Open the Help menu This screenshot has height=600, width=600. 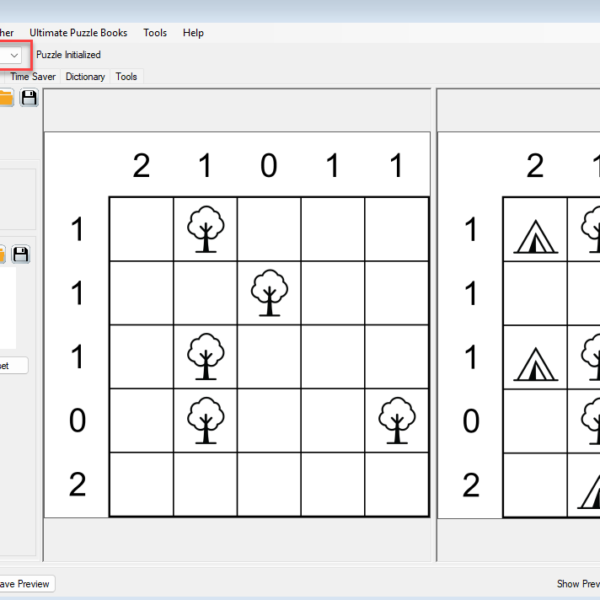(x=193, y=33)
